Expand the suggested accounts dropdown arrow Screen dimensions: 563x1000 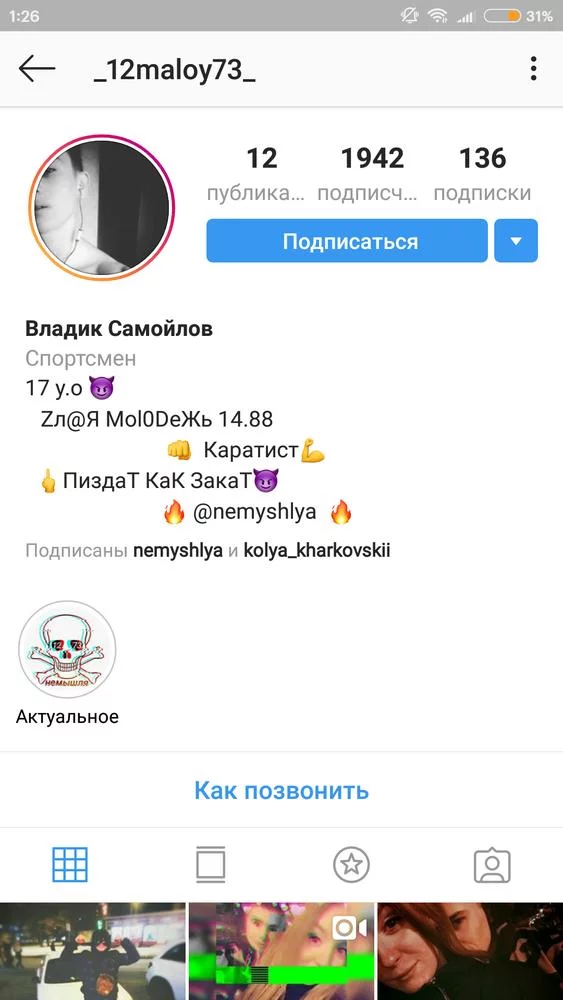coord(516,241)
